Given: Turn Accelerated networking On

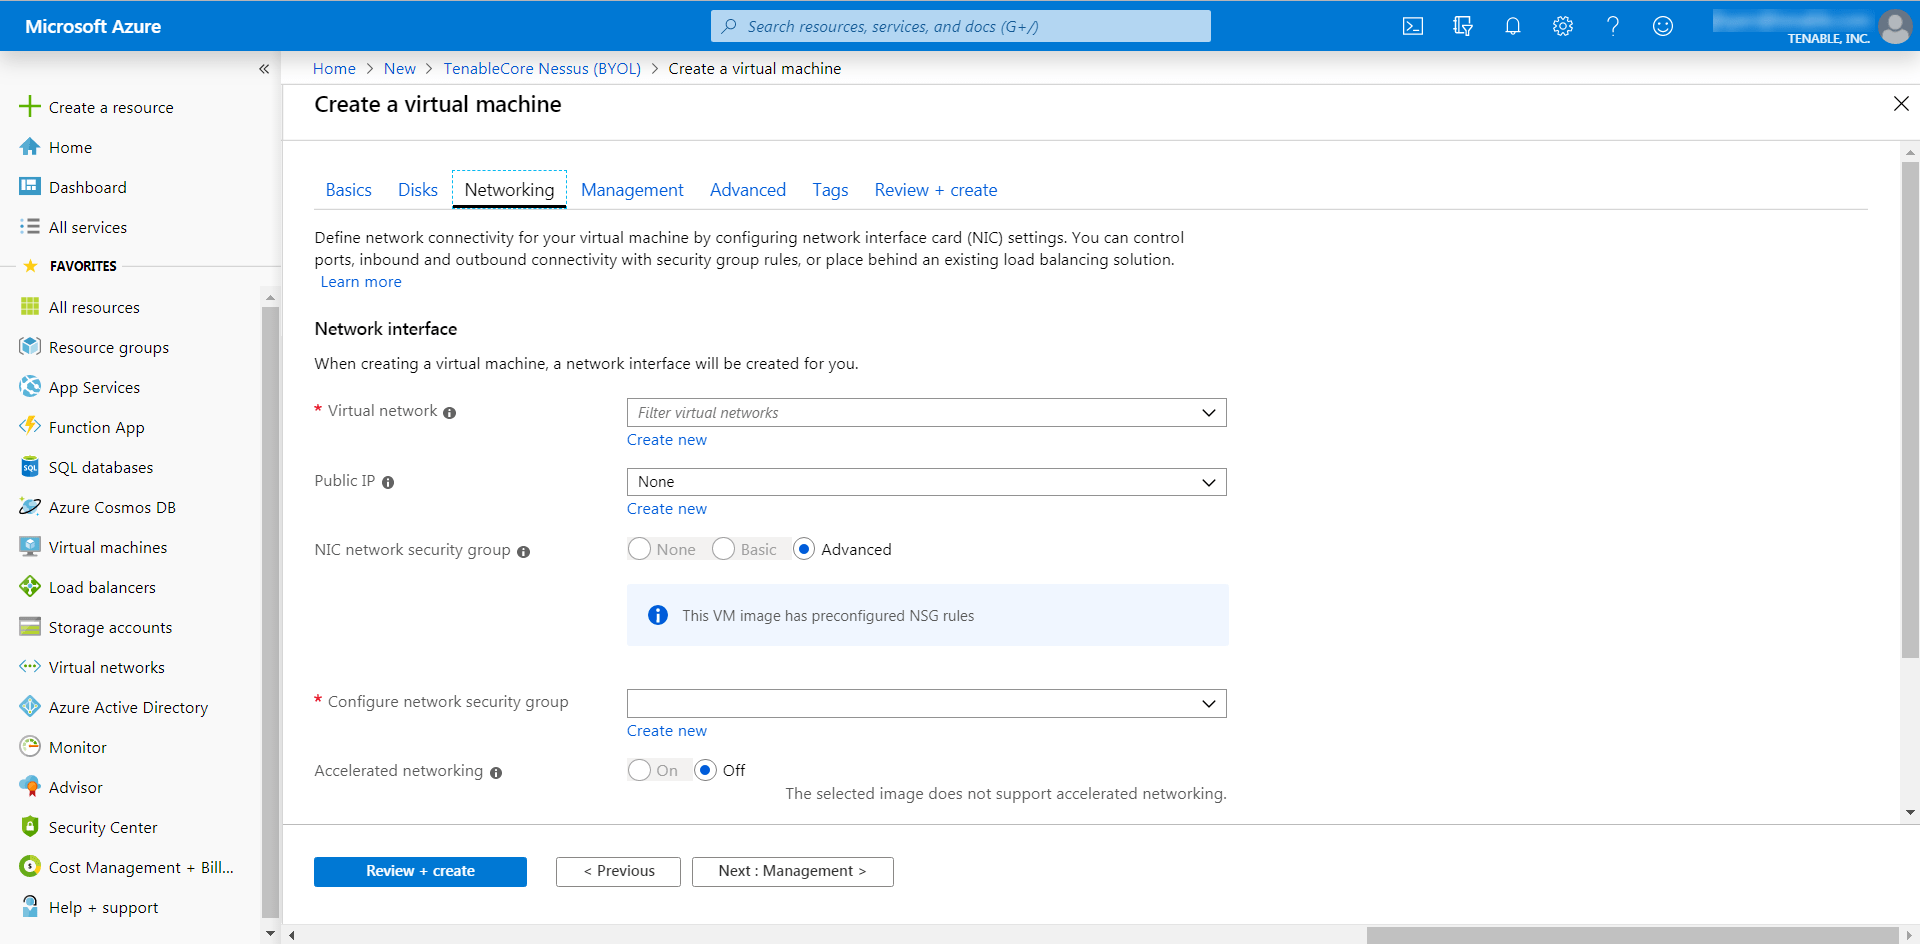Looking at the screenshot, I should point(639,770).
